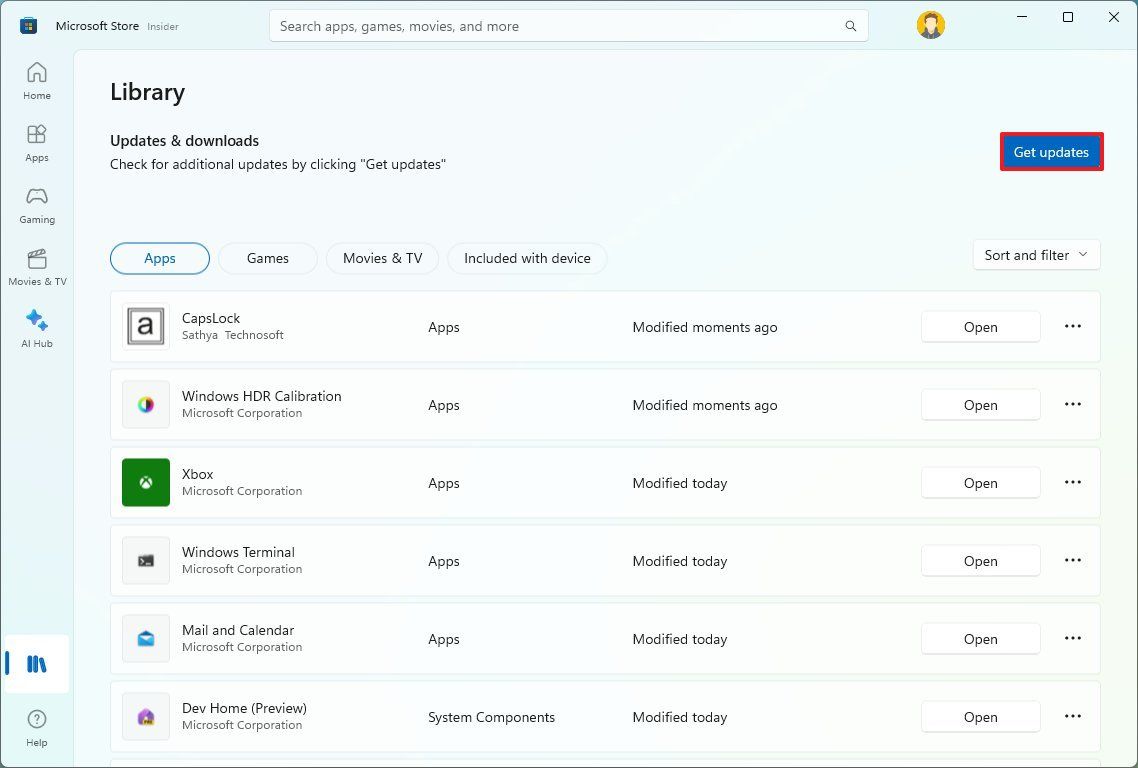The height and width of the screenshot is (768, 1138).
Task: Select the Apps icon in sidebar
Action: (36, 141)
